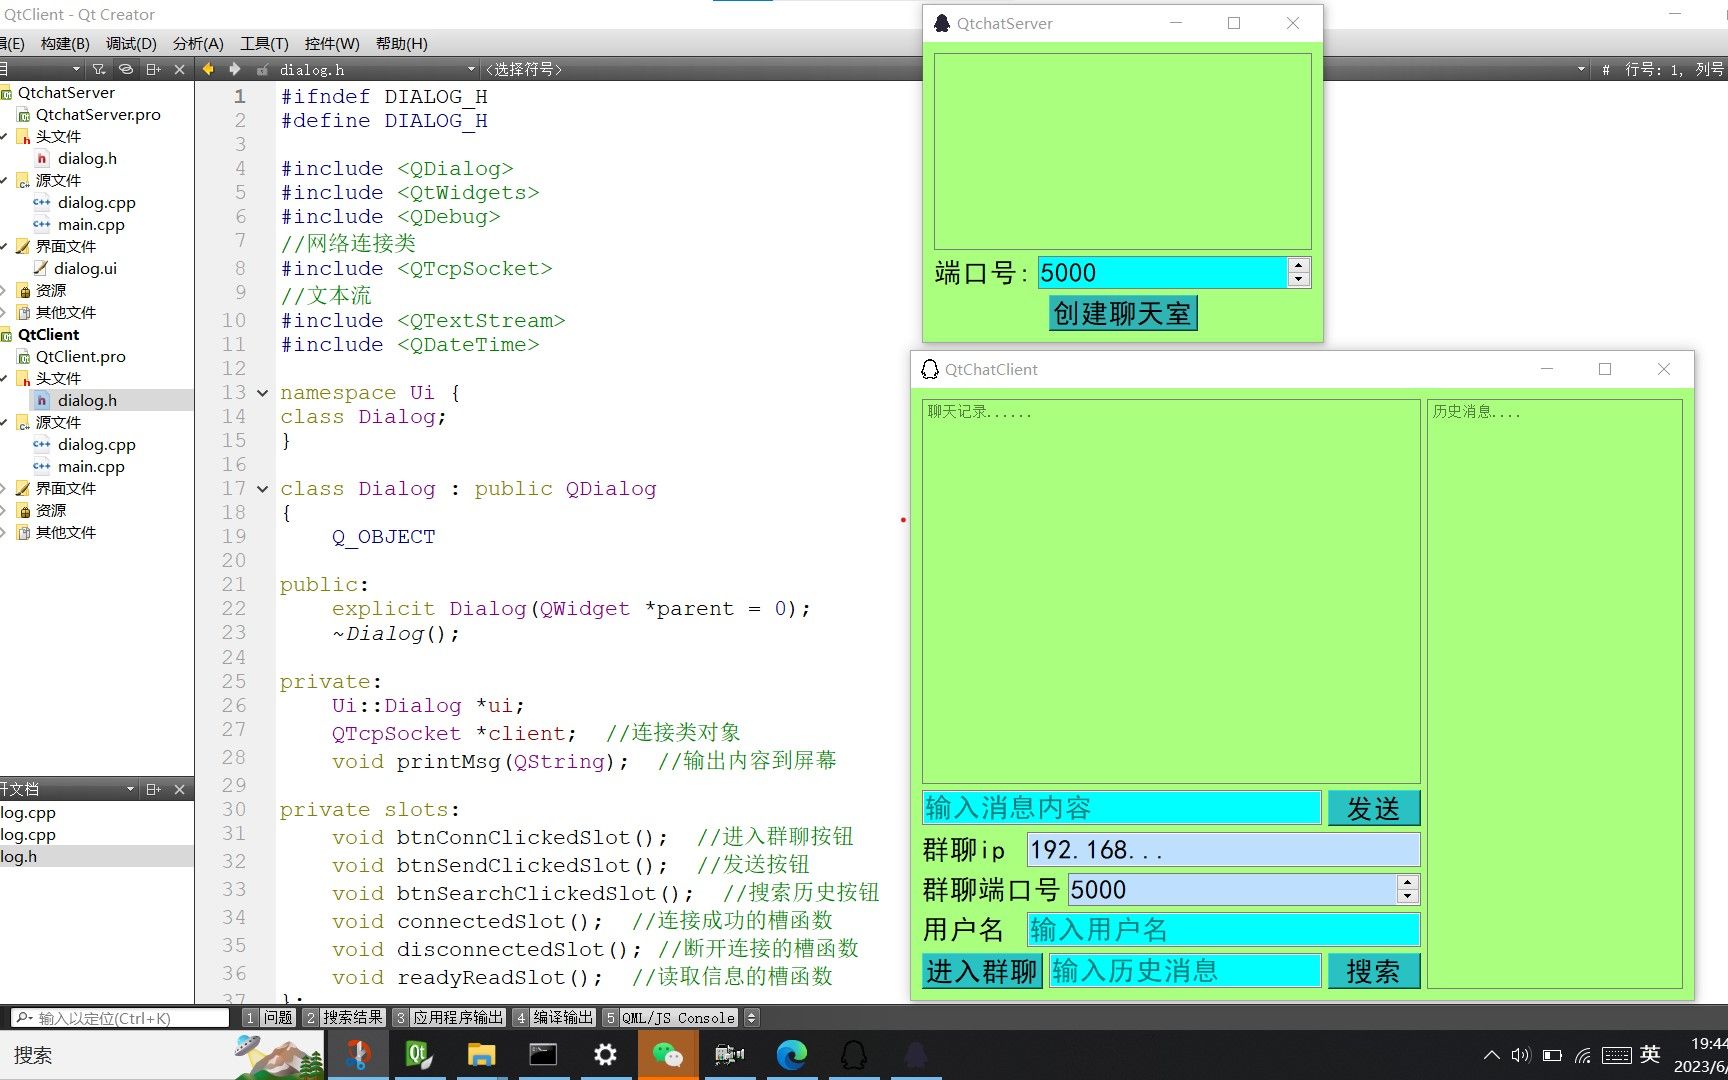Go back with the yellow left arrow

pos(208,69)
